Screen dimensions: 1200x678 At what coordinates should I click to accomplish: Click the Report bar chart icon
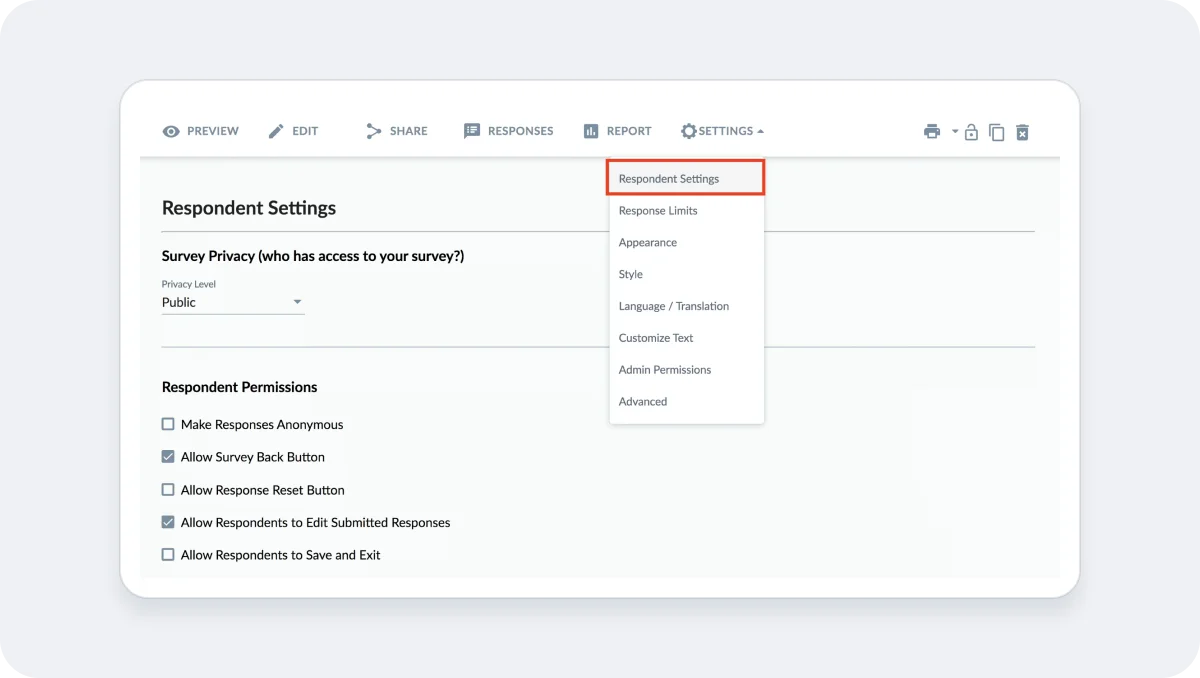tap(590, 130)
